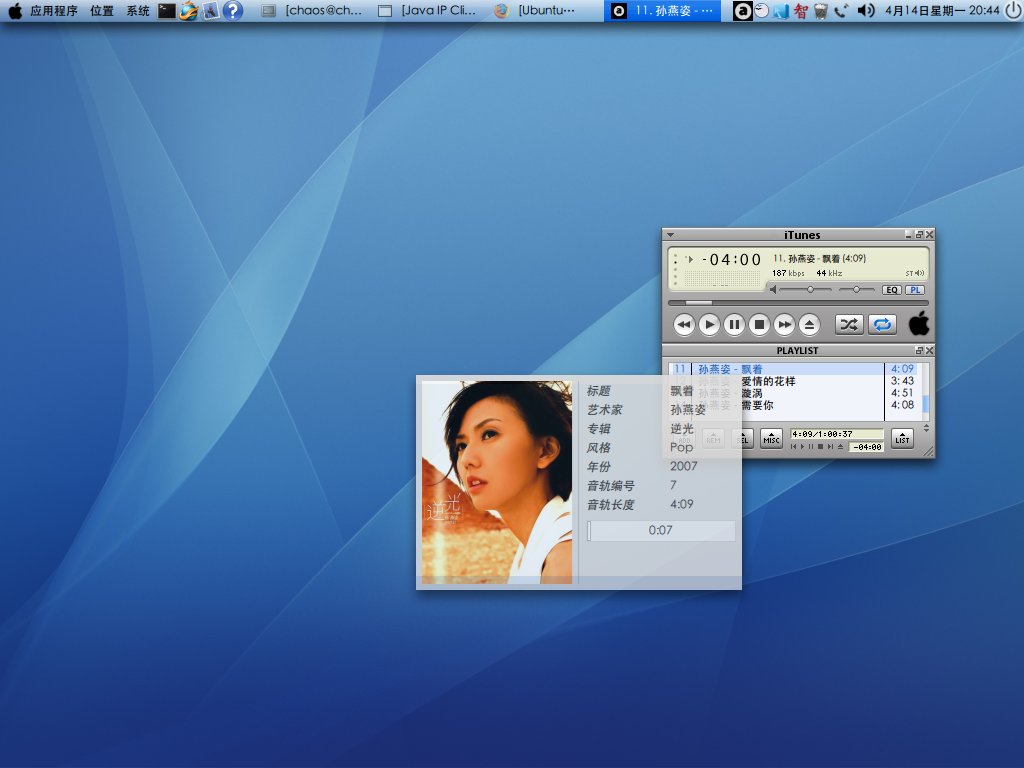Open the 应用程序 menu
The width and height of the screenshot is (1024, 768).
[x=54, y=10]
